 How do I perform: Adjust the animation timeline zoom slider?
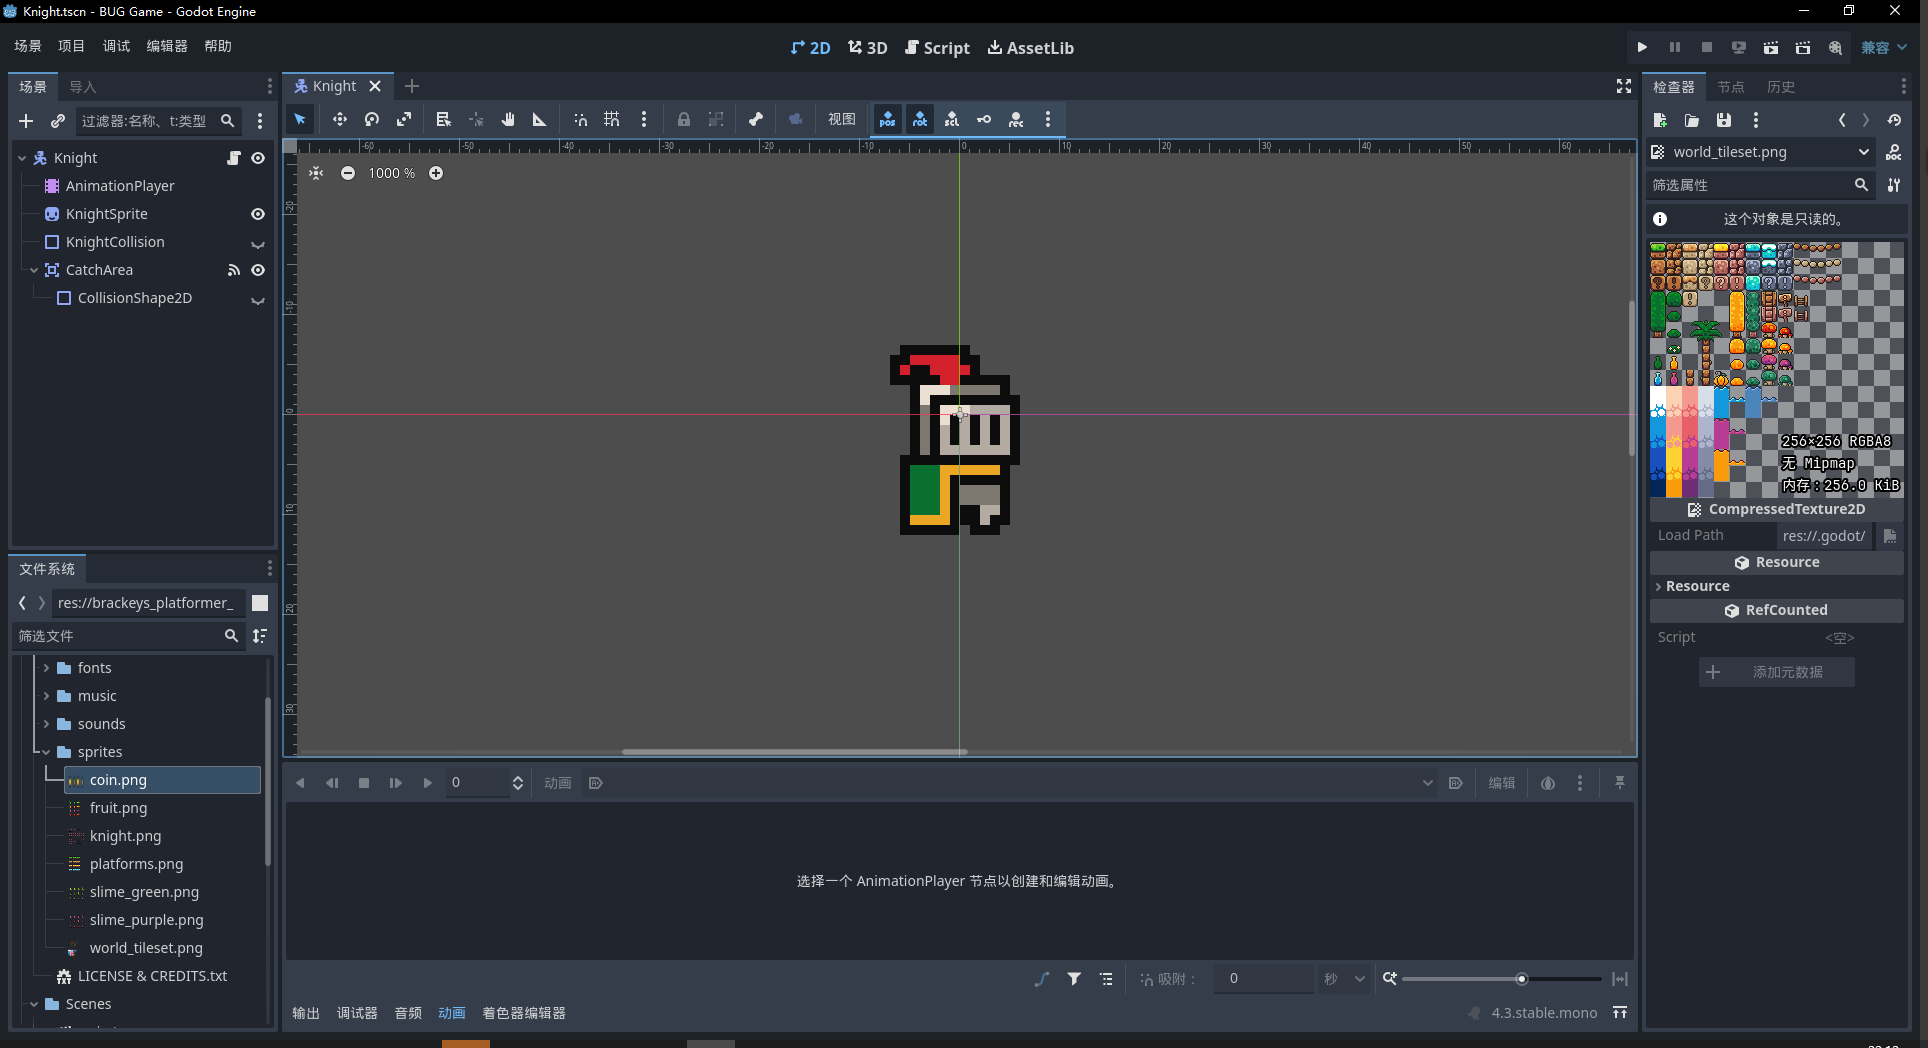[x=1521, y=979]
